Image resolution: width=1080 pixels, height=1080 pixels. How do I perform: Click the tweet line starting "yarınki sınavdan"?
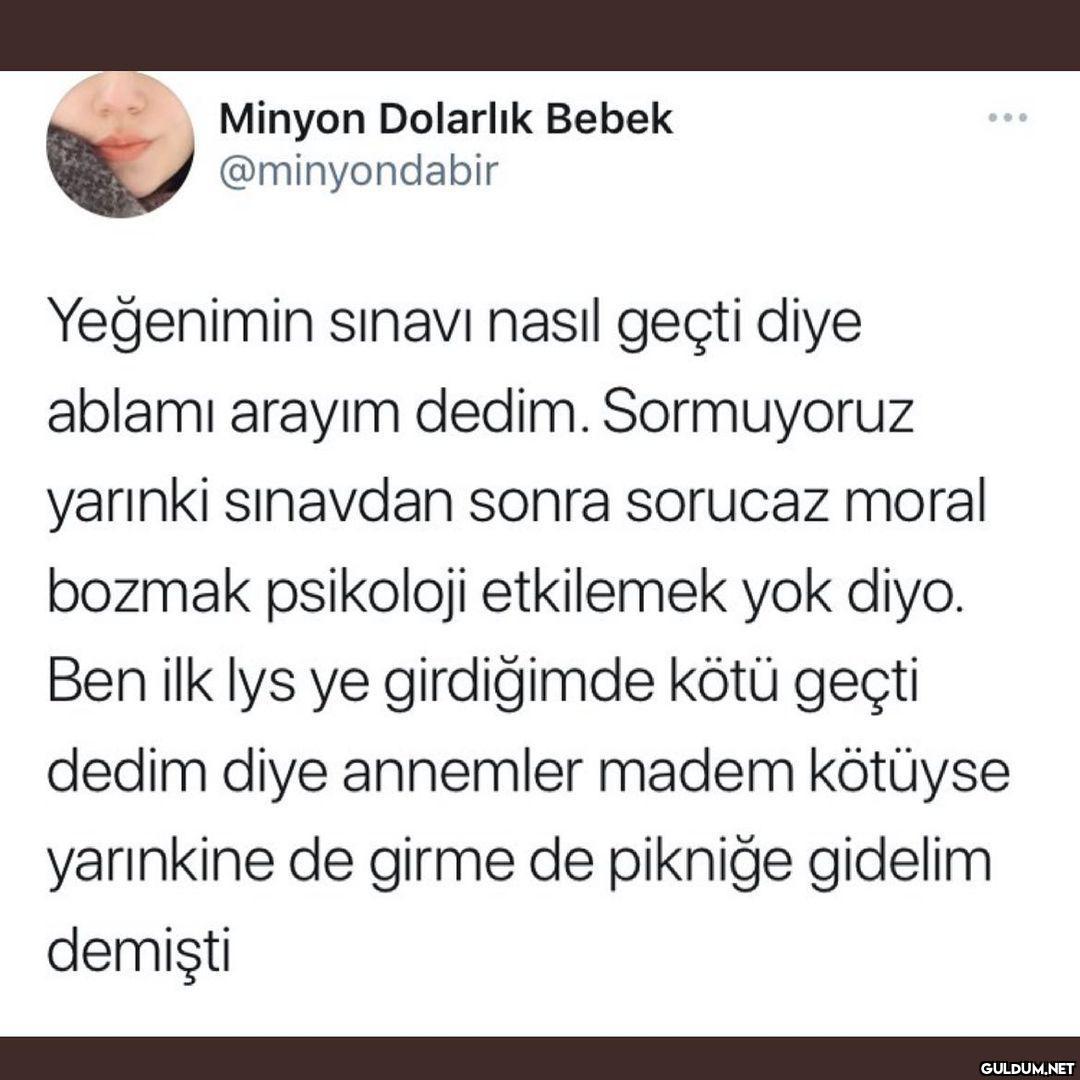pyautogui.click(x=517, y=505)
